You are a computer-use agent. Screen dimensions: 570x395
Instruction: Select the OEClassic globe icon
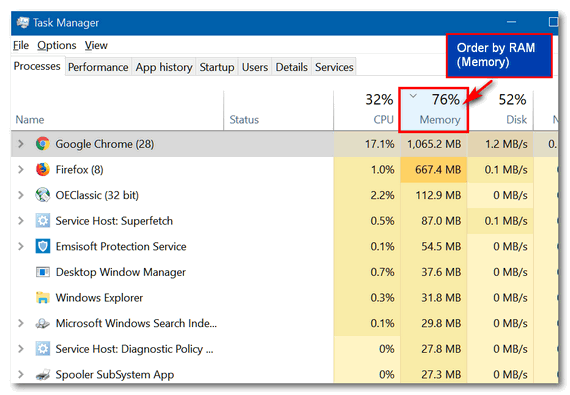tap(43, 195)
